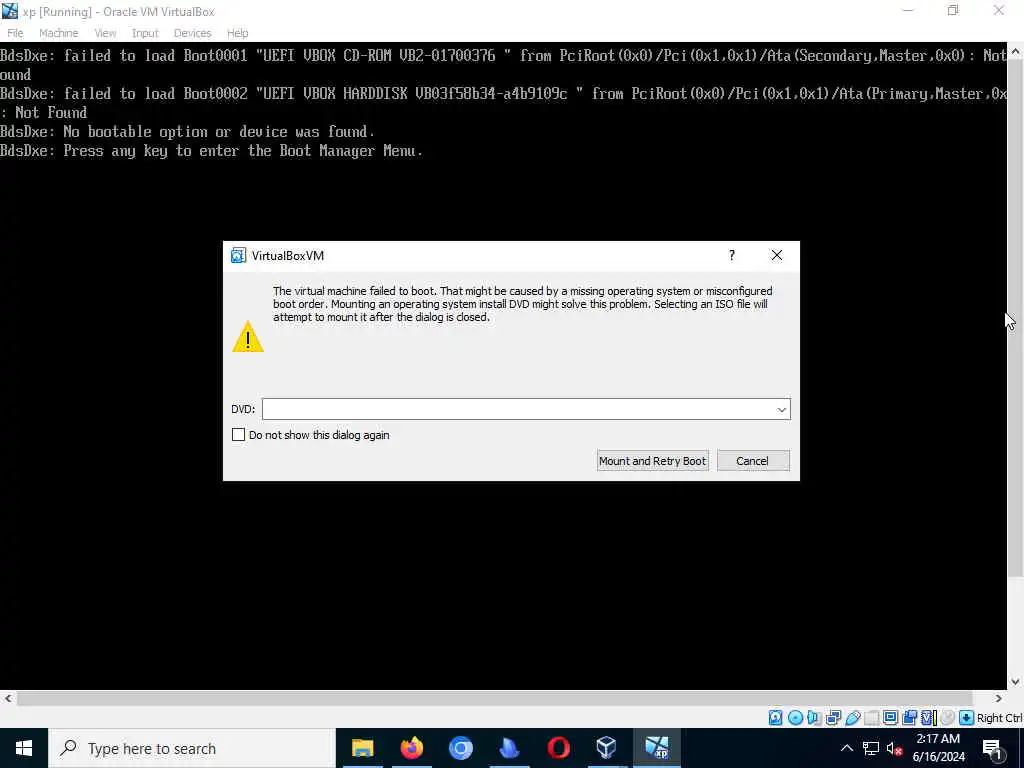Open the Help menu

coord(237,33)
